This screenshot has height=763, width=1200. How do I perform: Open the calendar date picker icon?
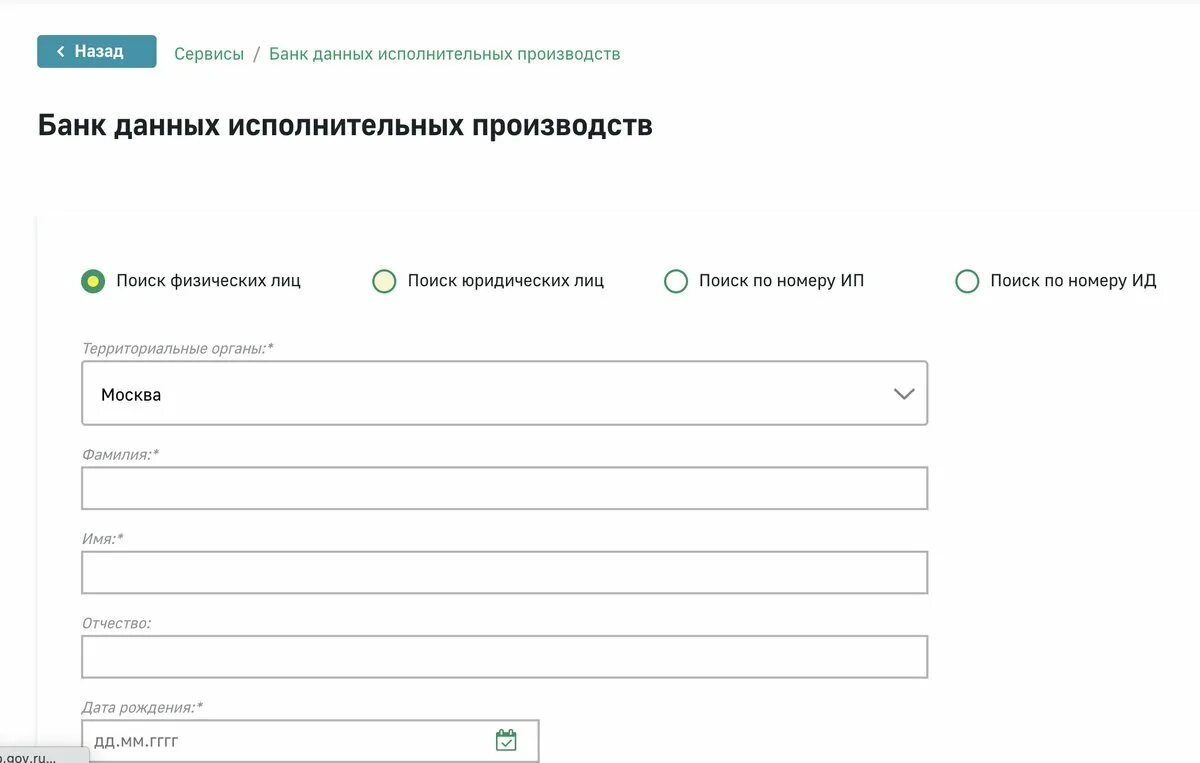tap(506, 740)
